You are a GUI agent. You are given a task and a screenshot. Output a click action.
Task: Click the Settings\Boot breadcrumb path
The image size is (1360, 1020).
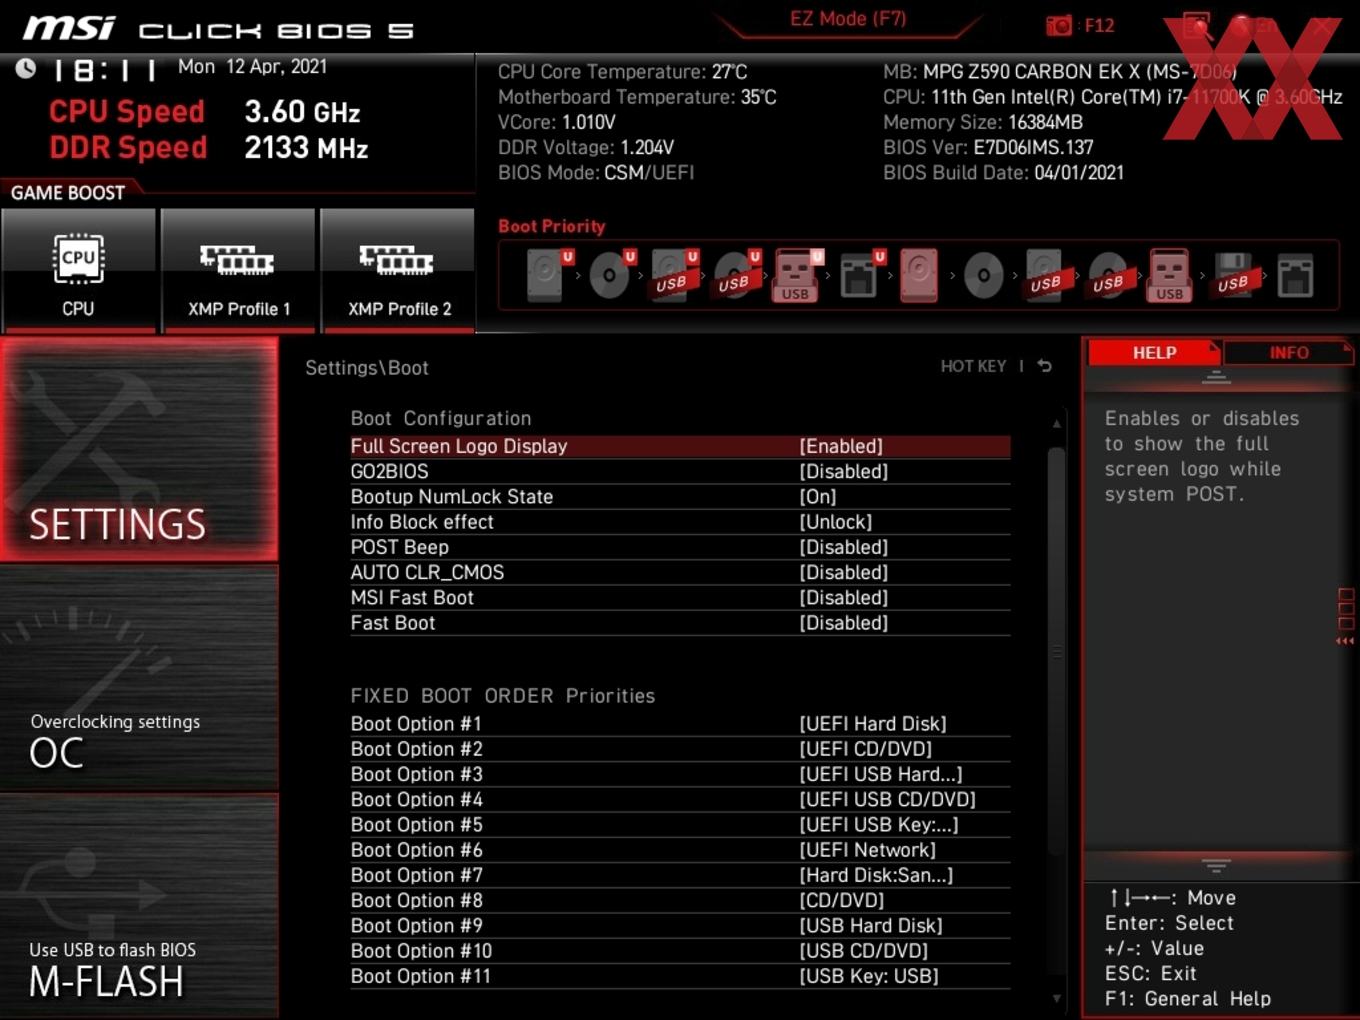coord(367,368)
